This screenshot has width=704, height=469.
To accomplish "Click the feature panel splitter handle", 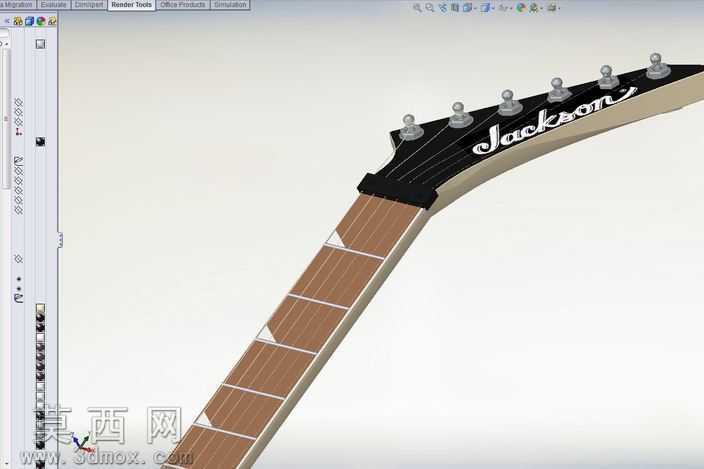I will (x=60, y=240).
